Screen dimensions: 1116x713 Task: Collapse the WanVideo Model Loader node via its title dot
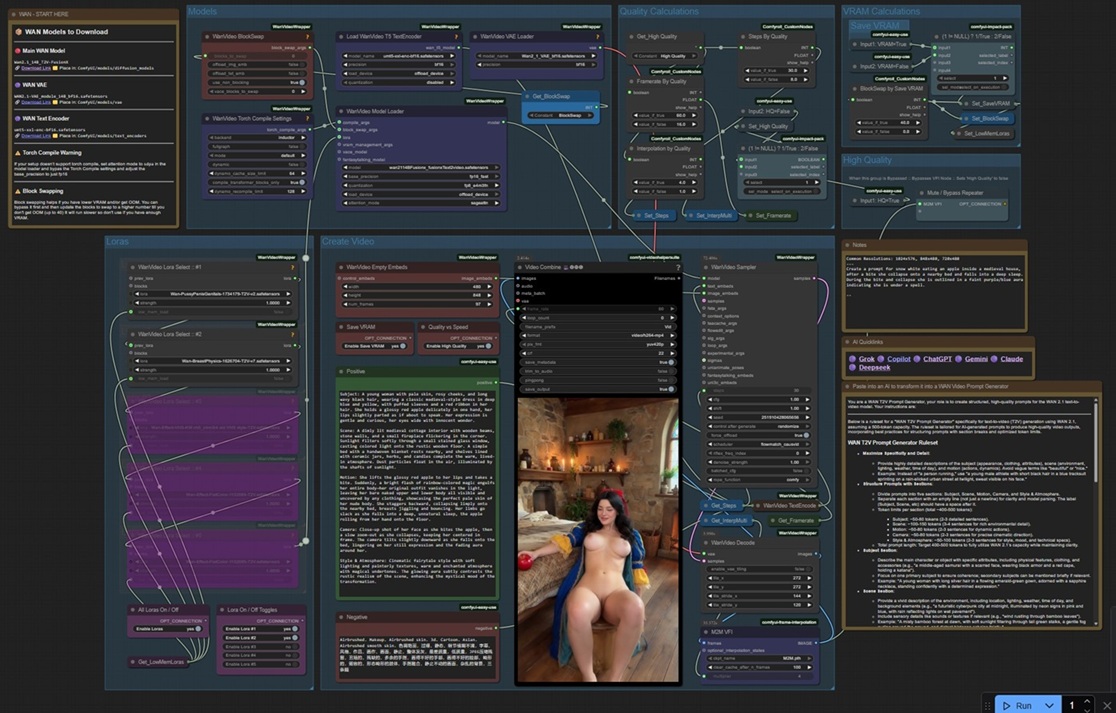click(x=342, y=111)
